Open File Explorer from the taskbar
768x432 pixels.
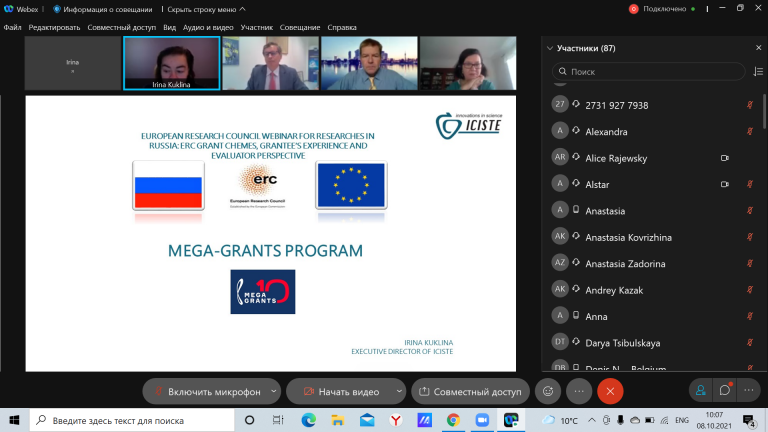point(337,420)
